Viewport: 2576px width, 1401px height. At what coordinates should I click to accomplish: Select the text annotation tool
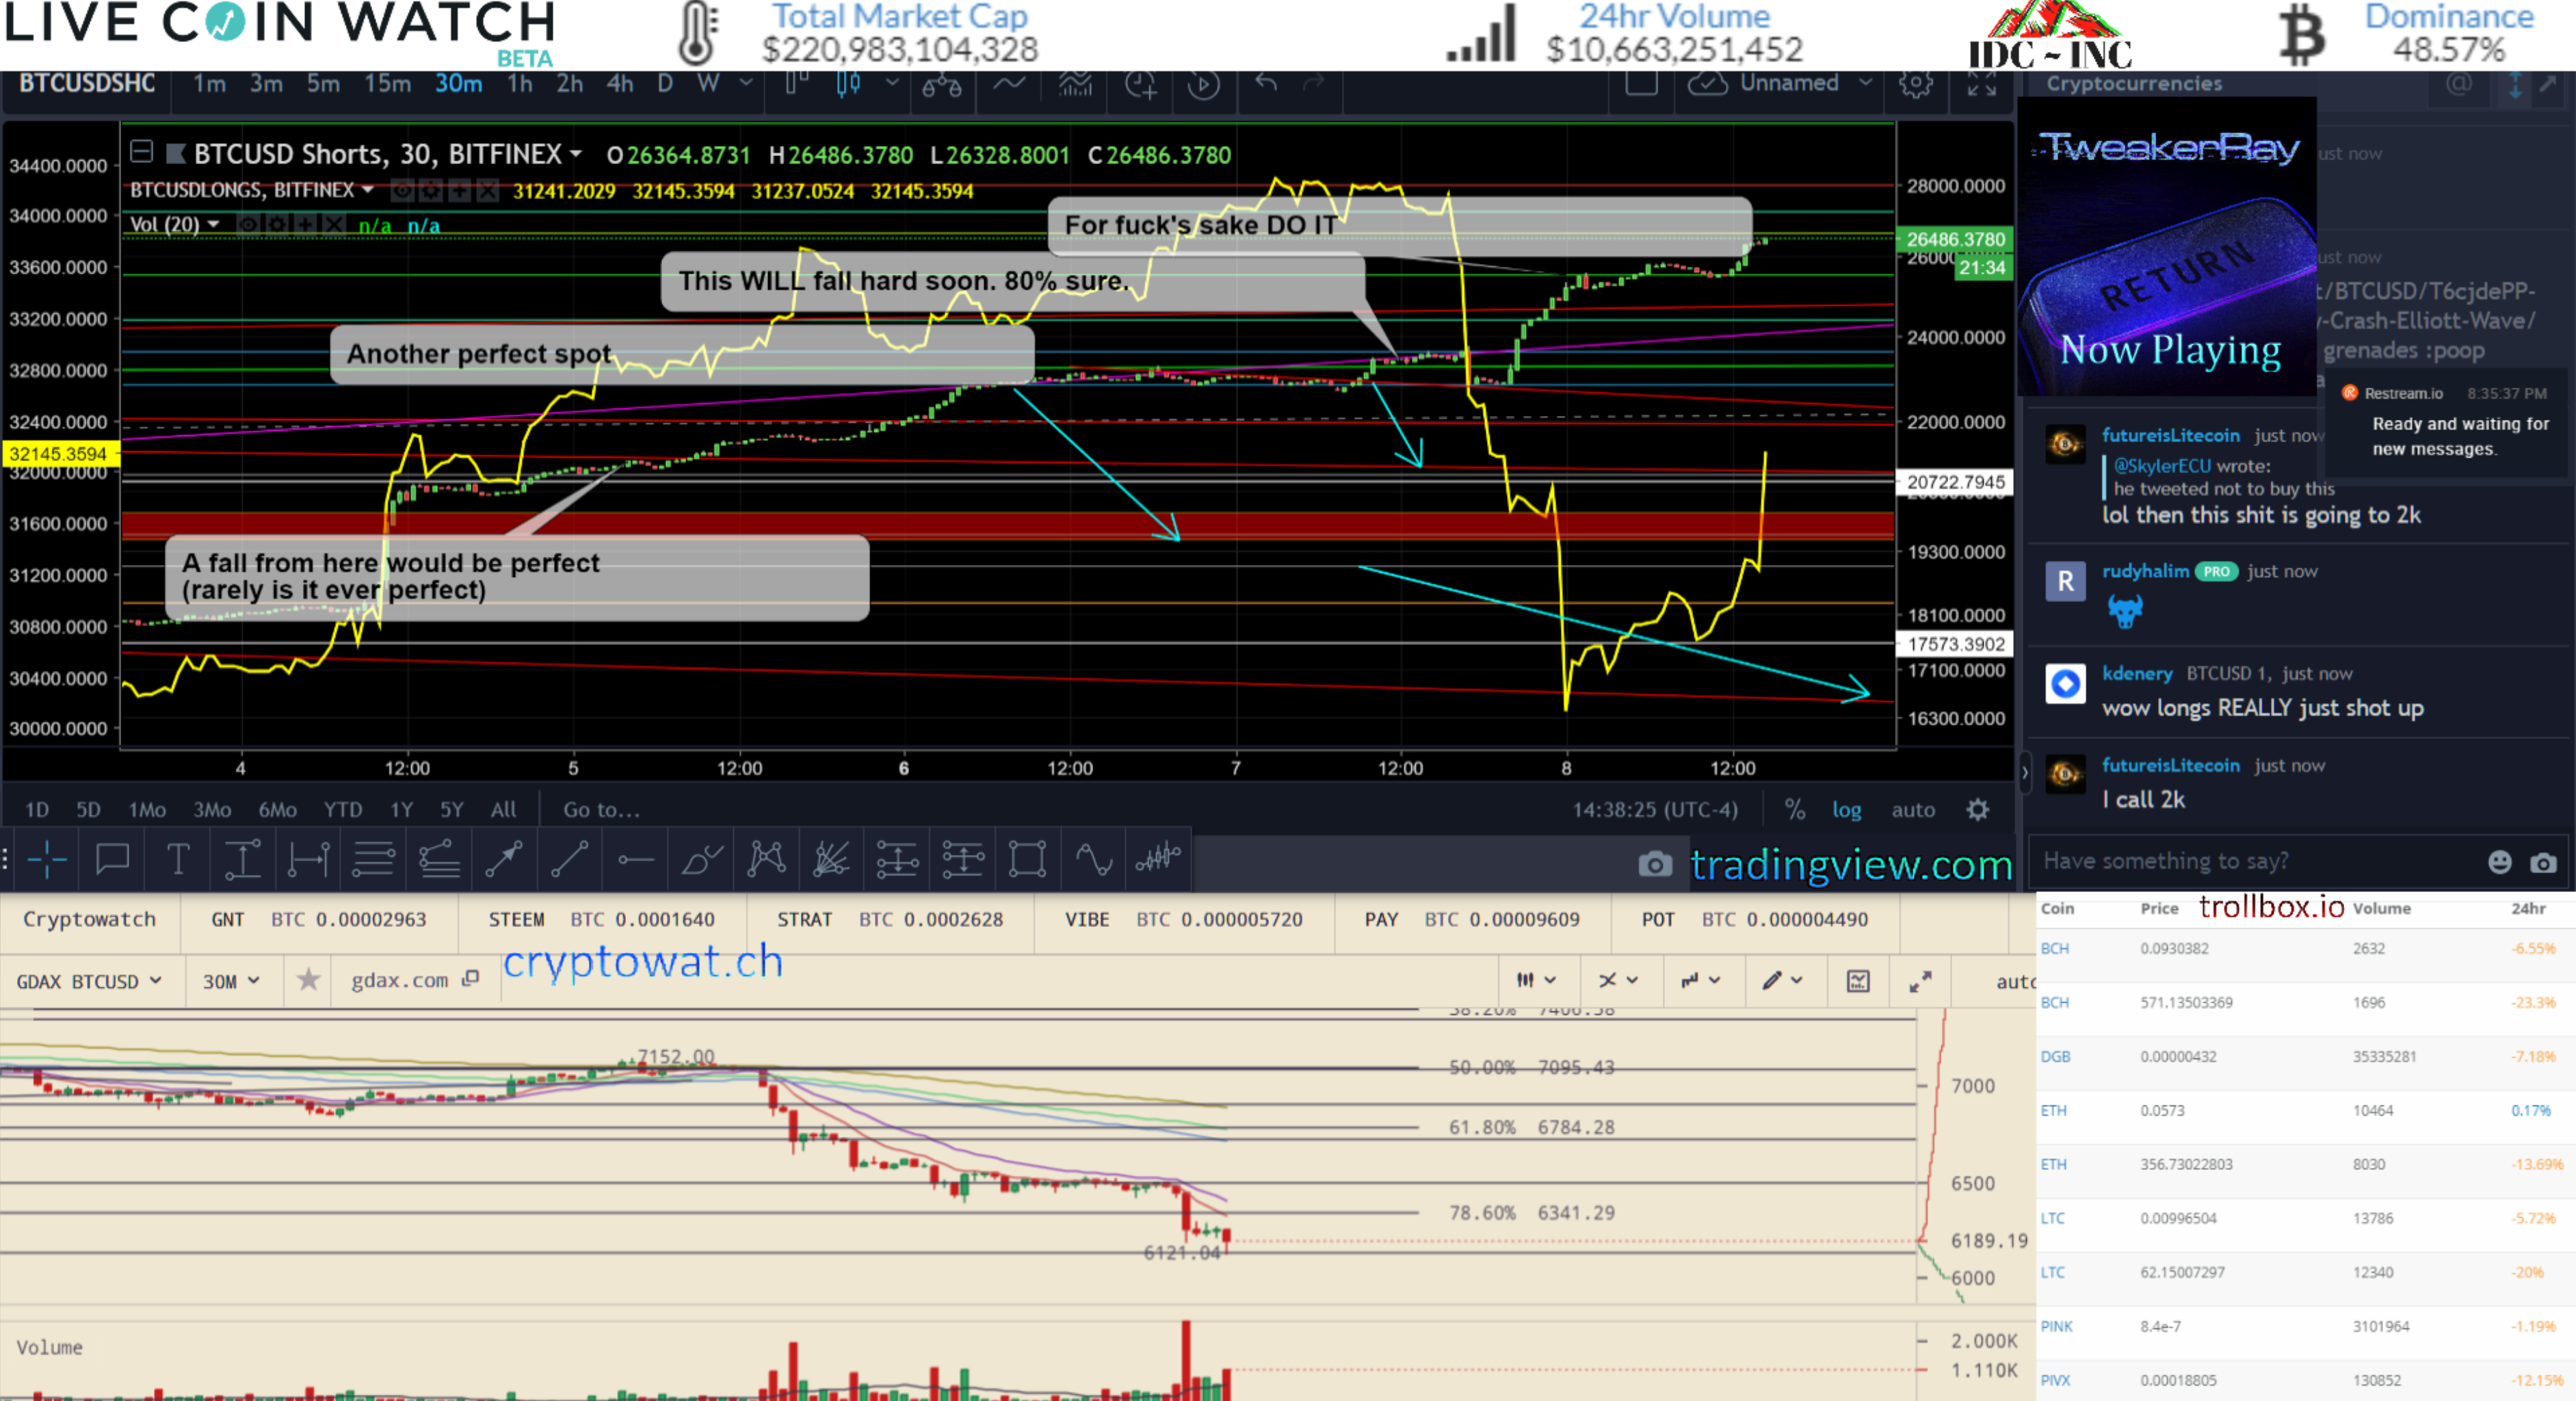177,859
